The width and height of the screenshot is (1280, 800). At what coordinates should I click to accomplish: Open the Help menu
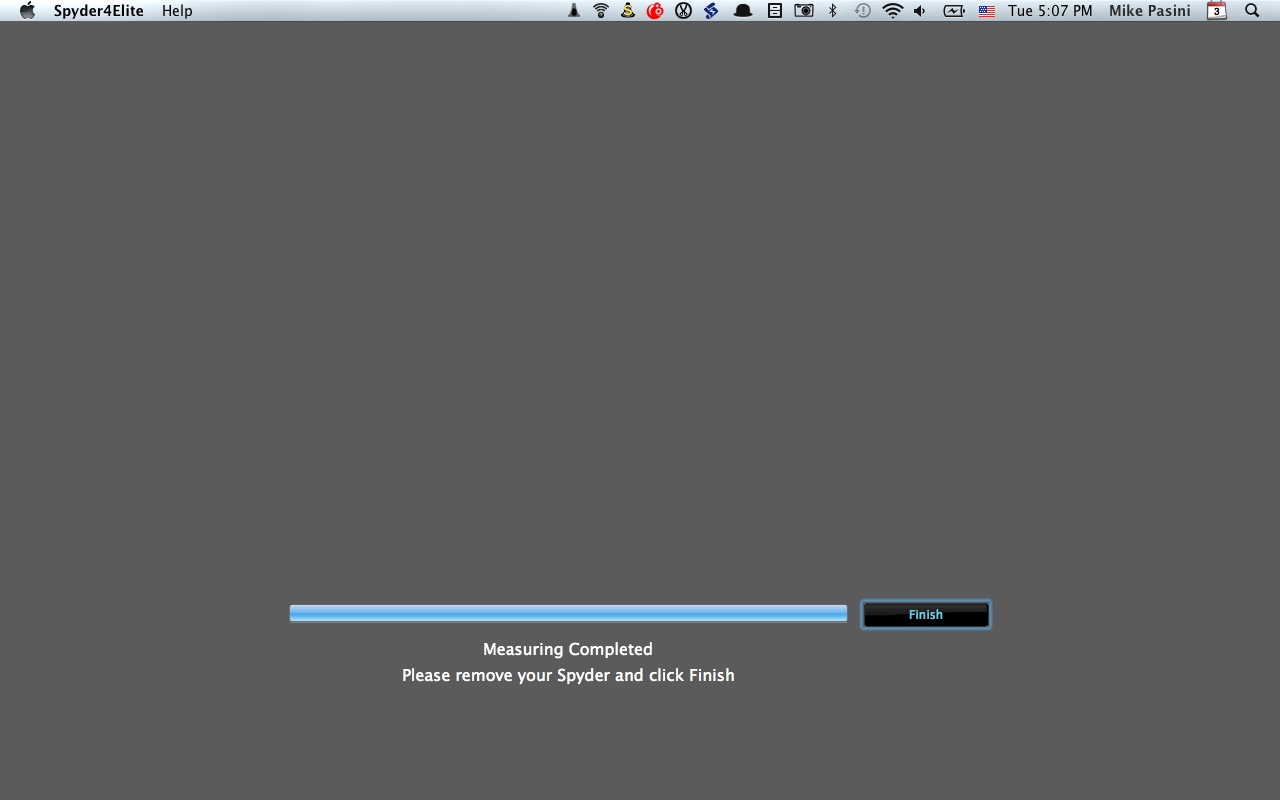(177, 11)
